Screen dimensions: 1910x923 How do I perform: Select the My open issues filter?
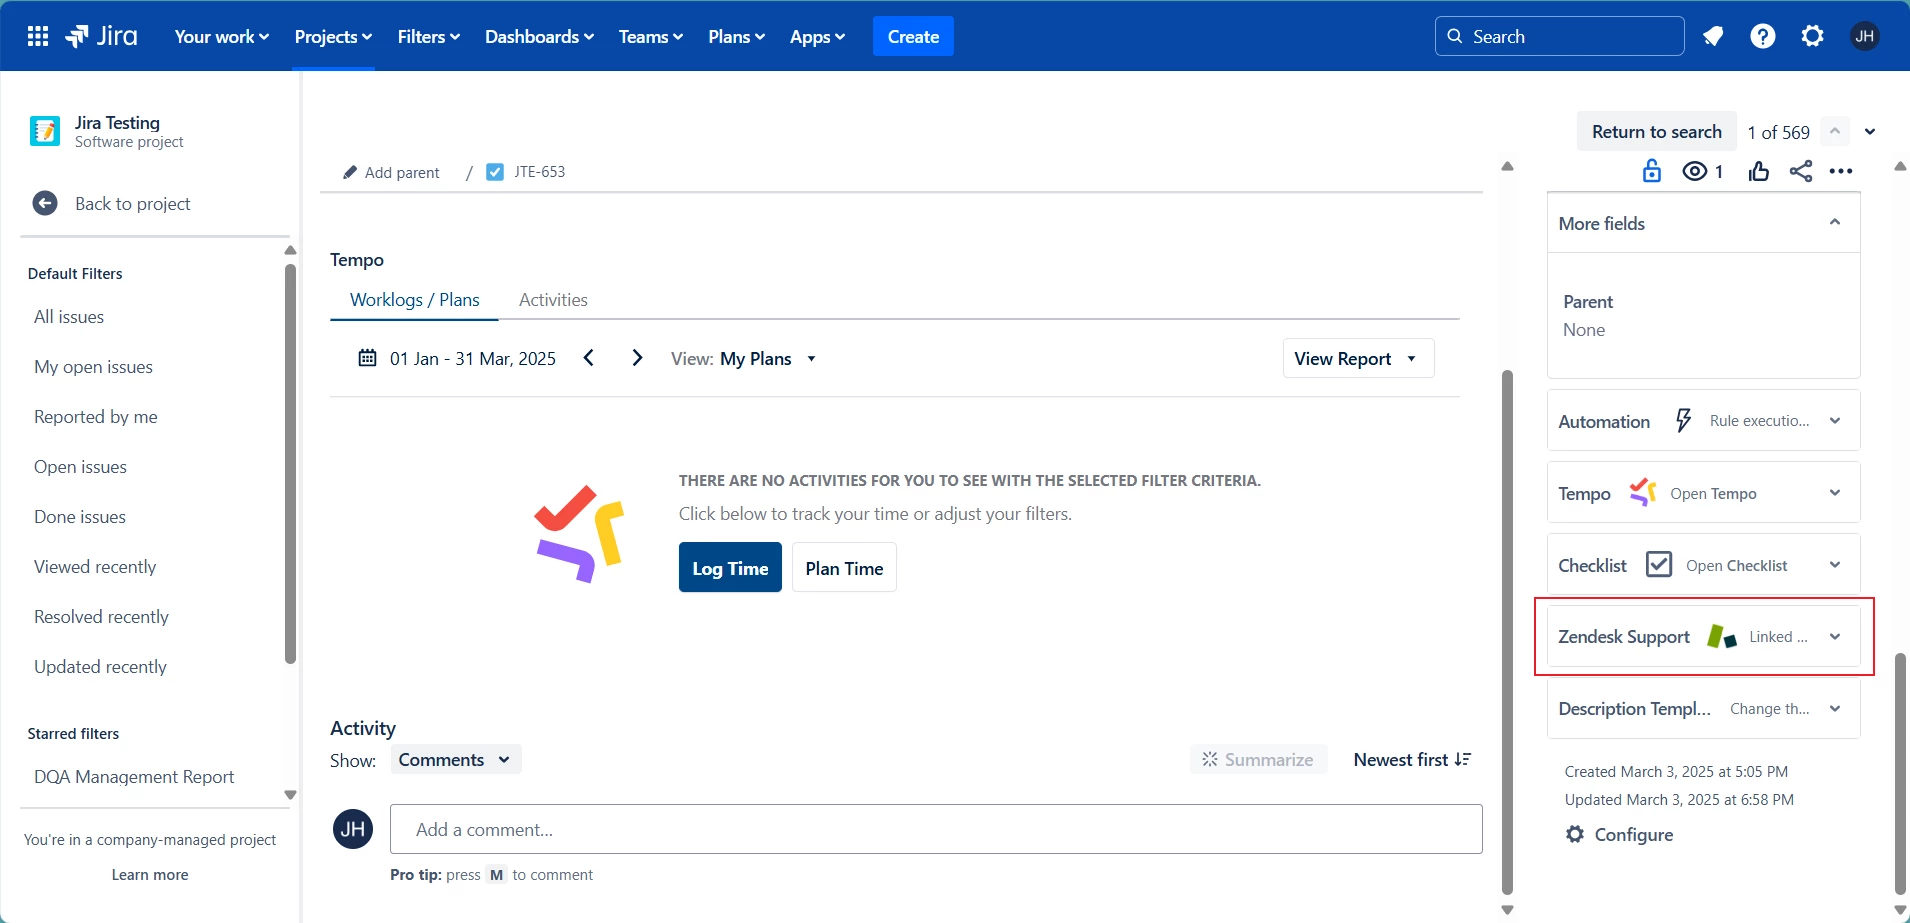[93, 366]
